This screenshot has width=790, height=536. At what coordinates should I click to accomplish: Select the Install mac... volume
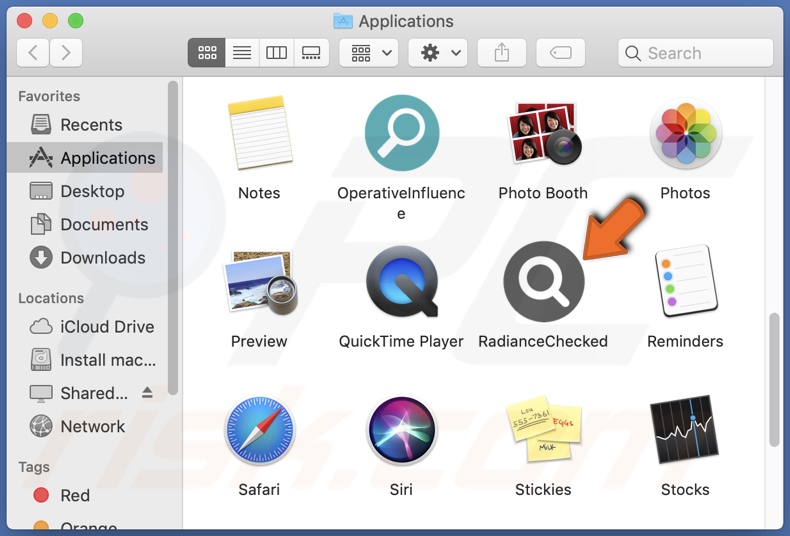pos(85,360)
